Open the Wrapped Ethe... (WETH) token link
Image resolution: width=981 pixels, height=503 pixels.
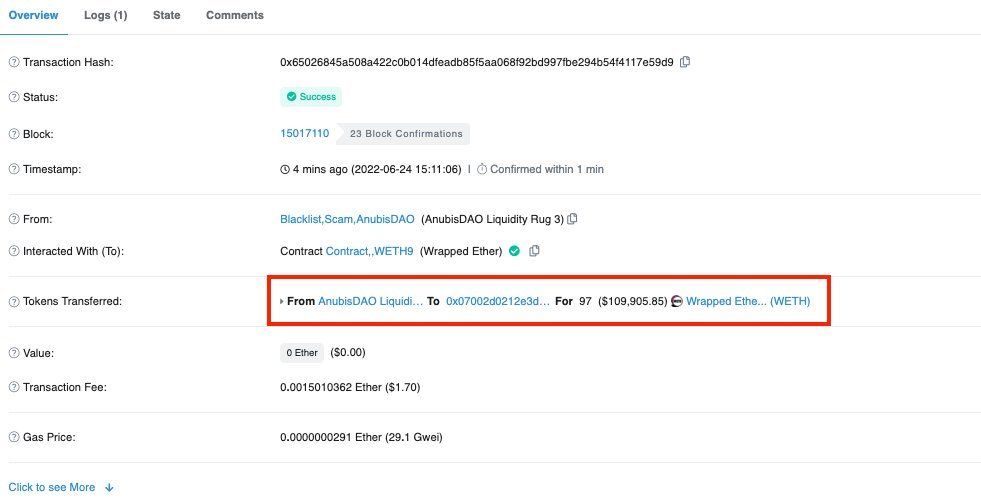click(x=748, y=301)
